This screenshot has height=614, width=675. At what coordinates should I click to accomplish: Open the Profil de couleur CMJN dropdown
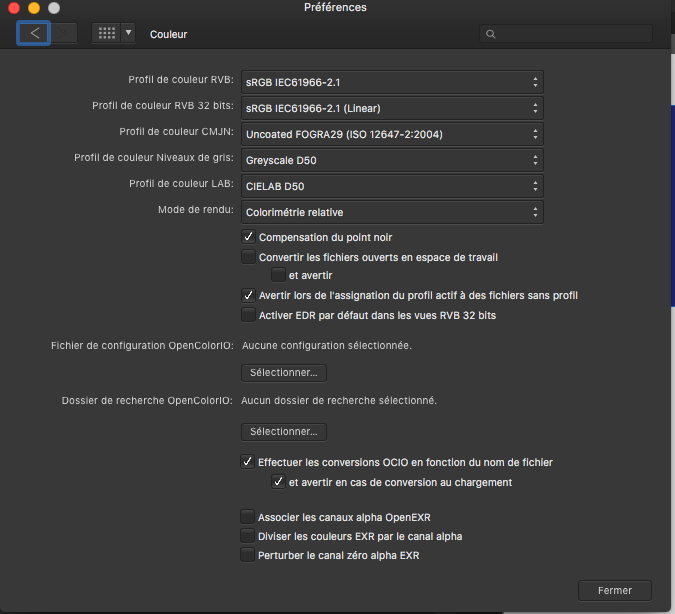(x=392, y=134)
